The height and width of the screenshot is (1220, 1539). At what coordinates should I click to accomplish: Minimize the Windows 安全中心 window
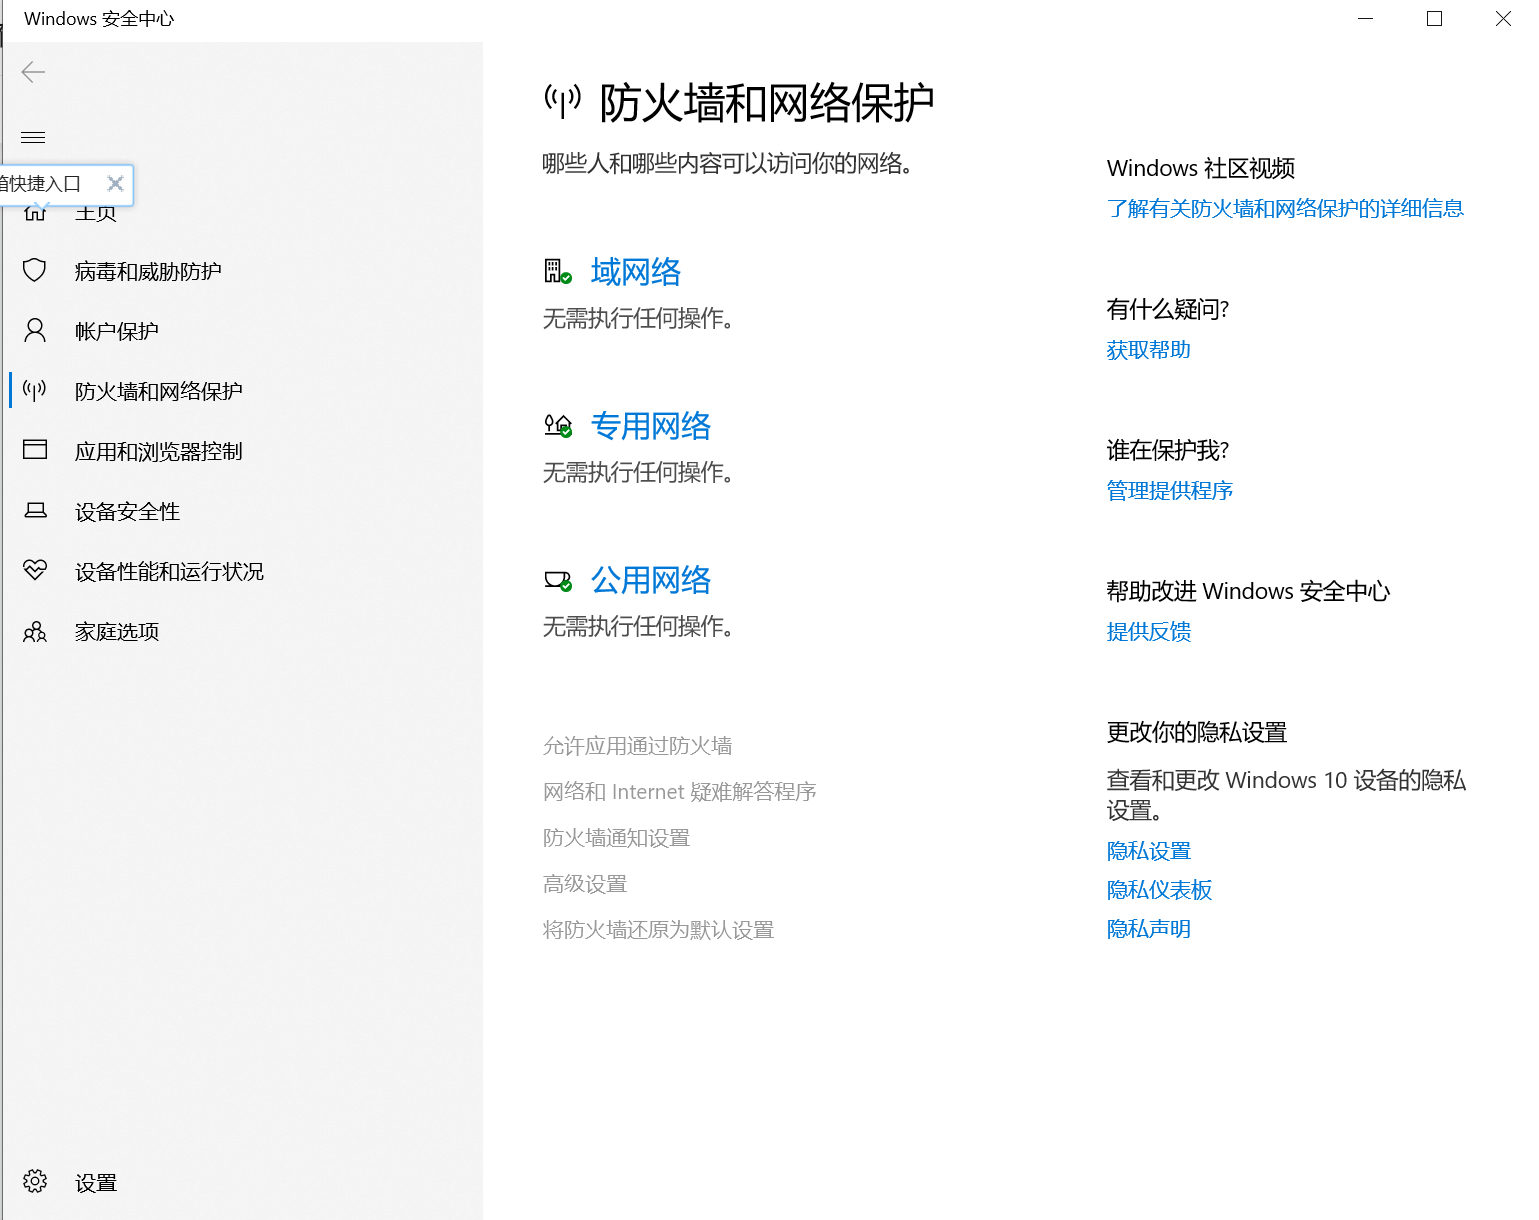[x=1366, y=19]
